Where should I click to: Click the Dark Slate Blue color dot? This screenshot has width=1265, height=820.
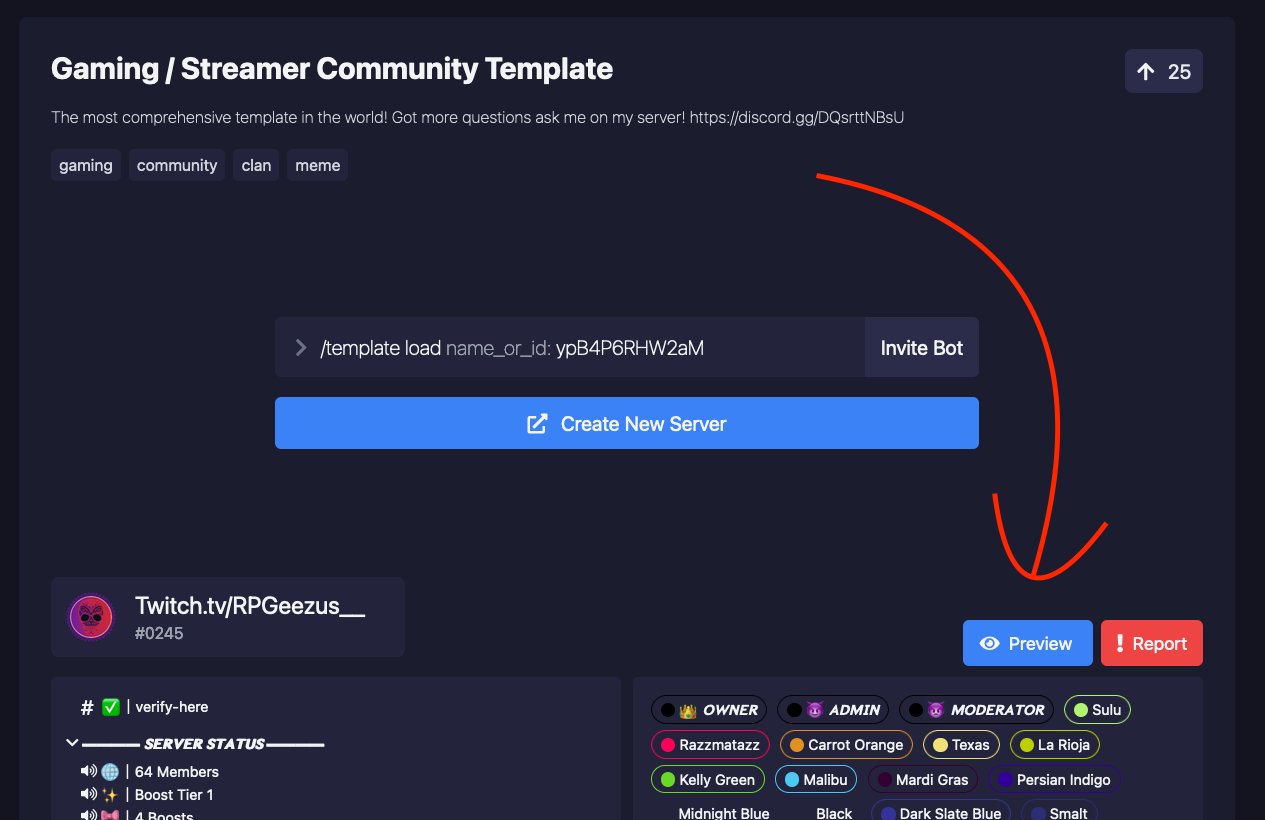click(888, 814)
